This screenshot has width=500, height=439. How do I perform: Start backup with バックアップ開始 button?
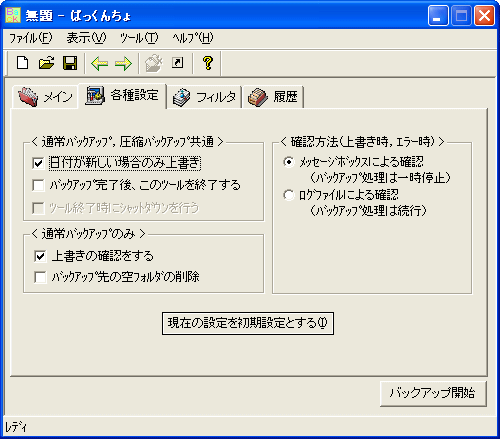(433, 393)
